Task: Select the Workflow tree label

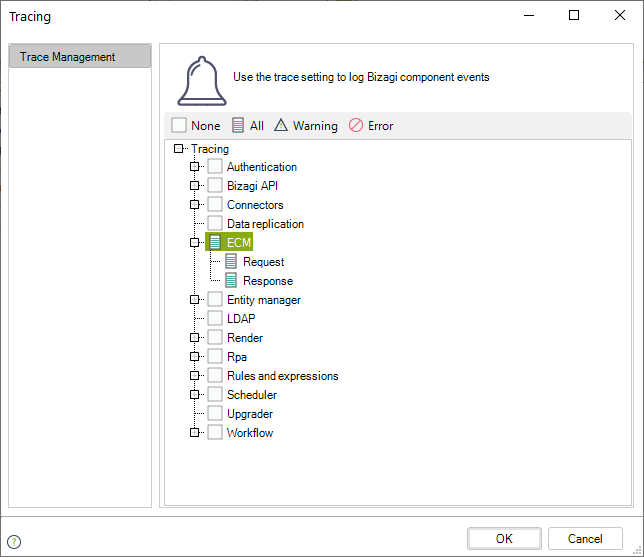Action: click(x=250, y=433)
